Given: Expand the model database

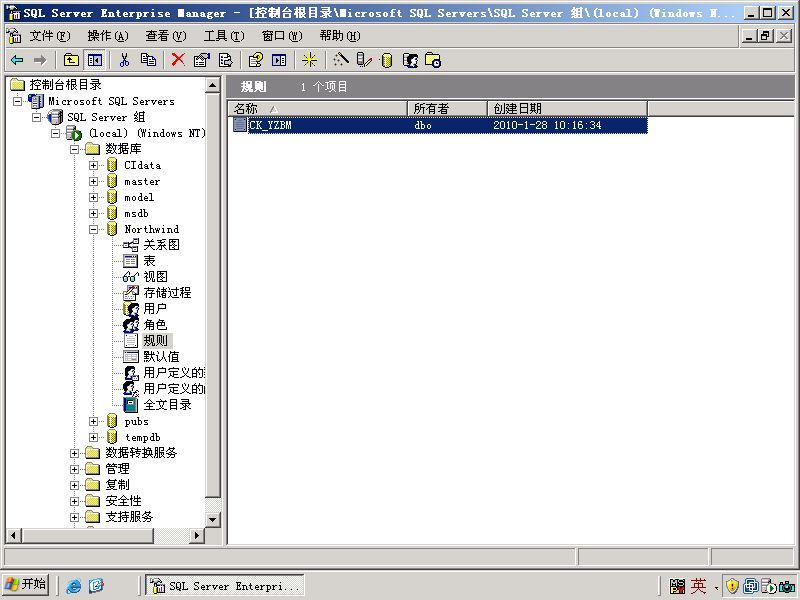Looking at the screenshot, I should point(93,197).
